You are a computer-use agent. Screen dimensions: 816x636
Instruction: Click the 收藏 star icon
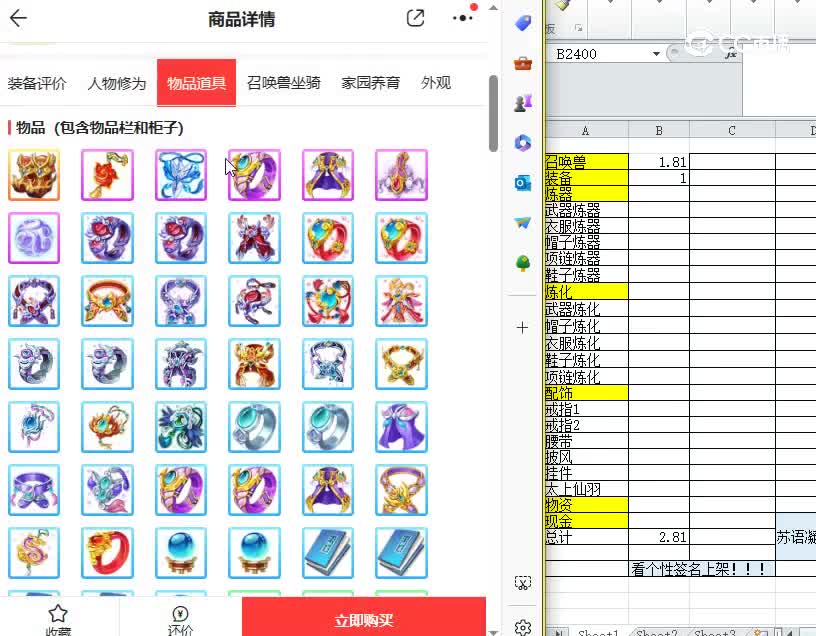point(58,614)
